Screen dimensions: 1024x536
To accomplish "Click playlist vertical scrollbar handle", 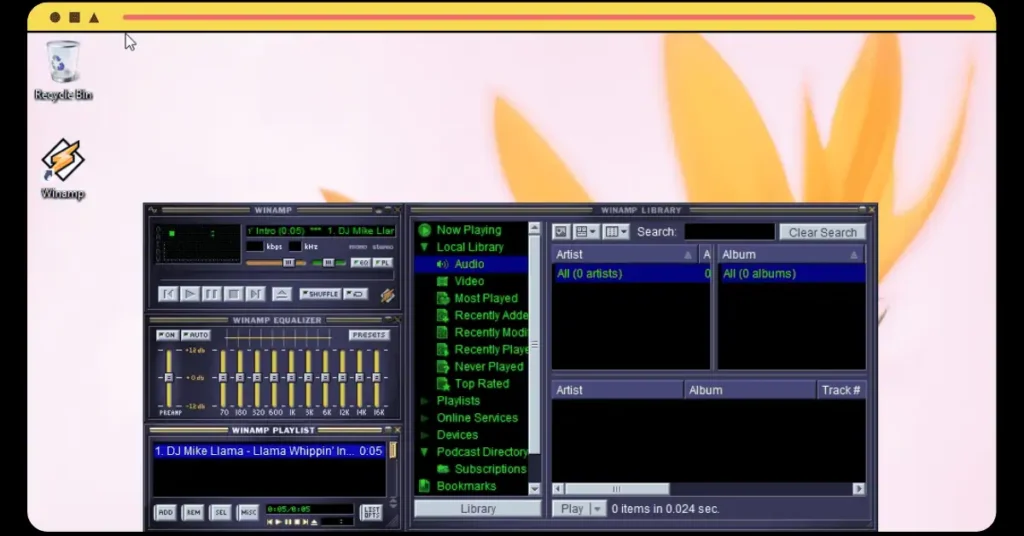I will click(x=393, y=450).
